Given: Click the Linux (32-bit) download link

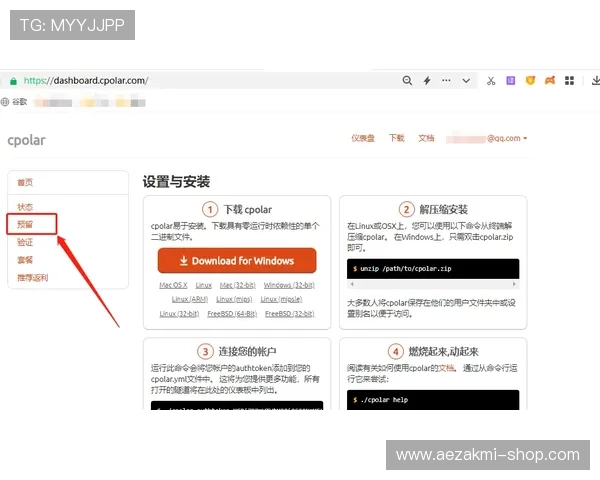Looking at the screenshot, I should point(179,313).
